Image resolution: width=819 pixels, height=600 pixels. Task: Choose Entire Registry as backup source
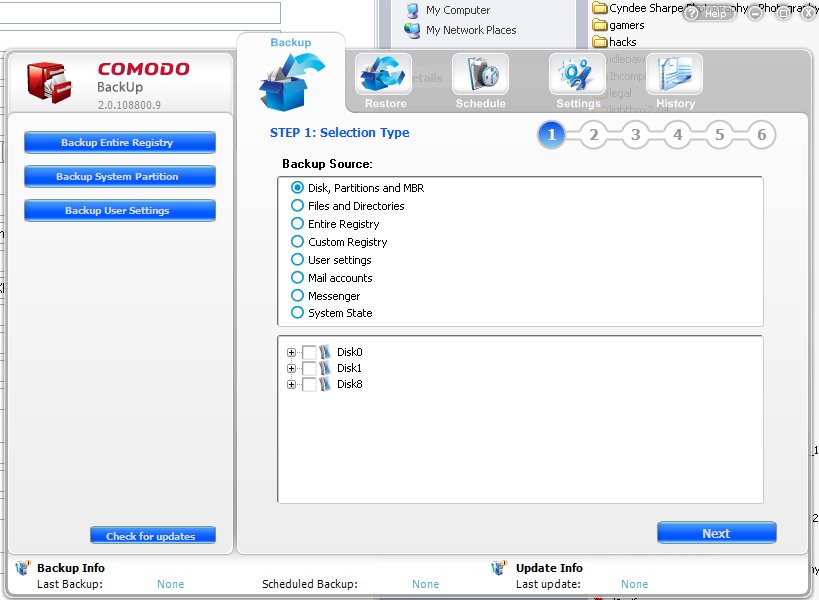(298, 223)
